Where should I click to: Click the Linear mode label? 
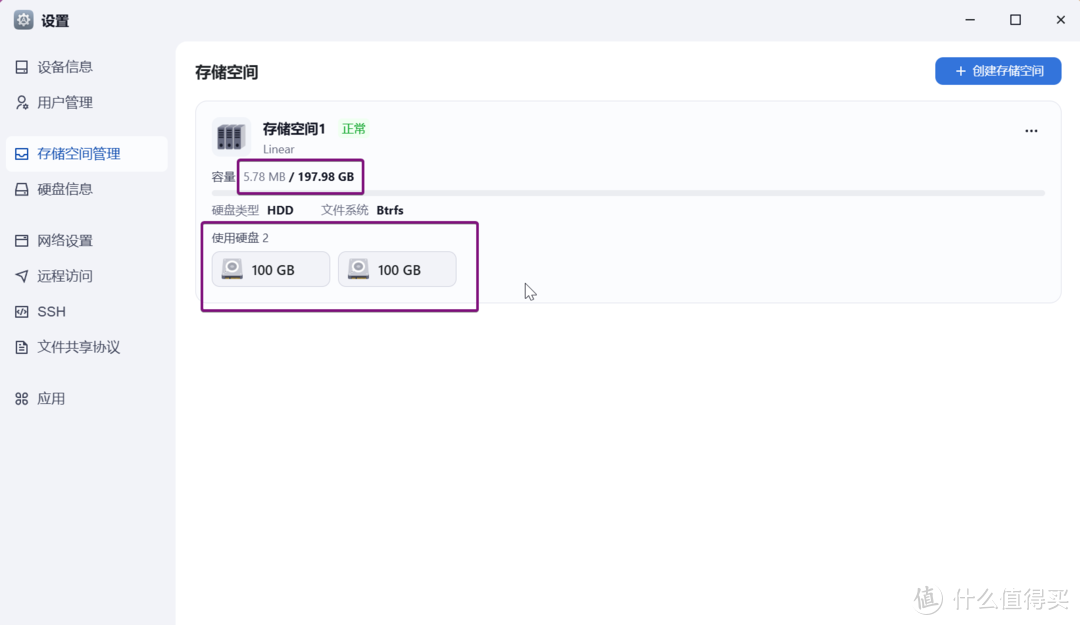coord(278,150)
